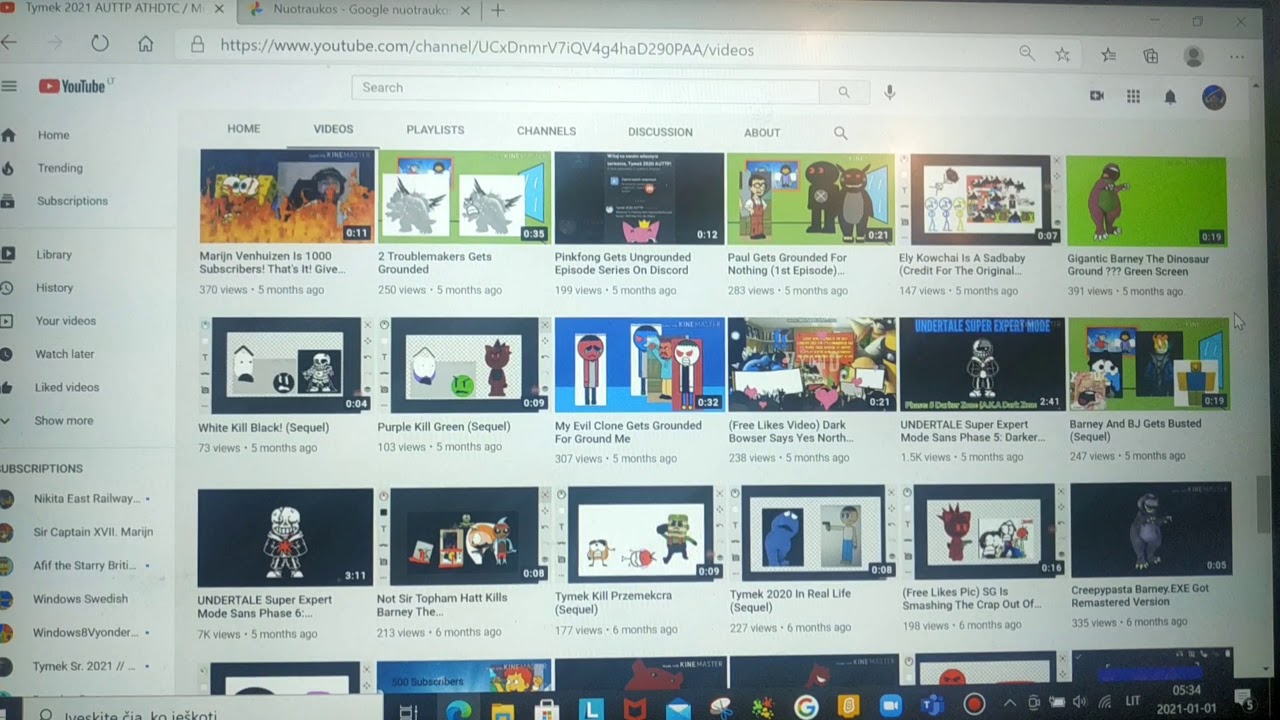Screen dimensions: 1280x720
Task: Reload the page with browser refresh
Action: coord(99,43)
